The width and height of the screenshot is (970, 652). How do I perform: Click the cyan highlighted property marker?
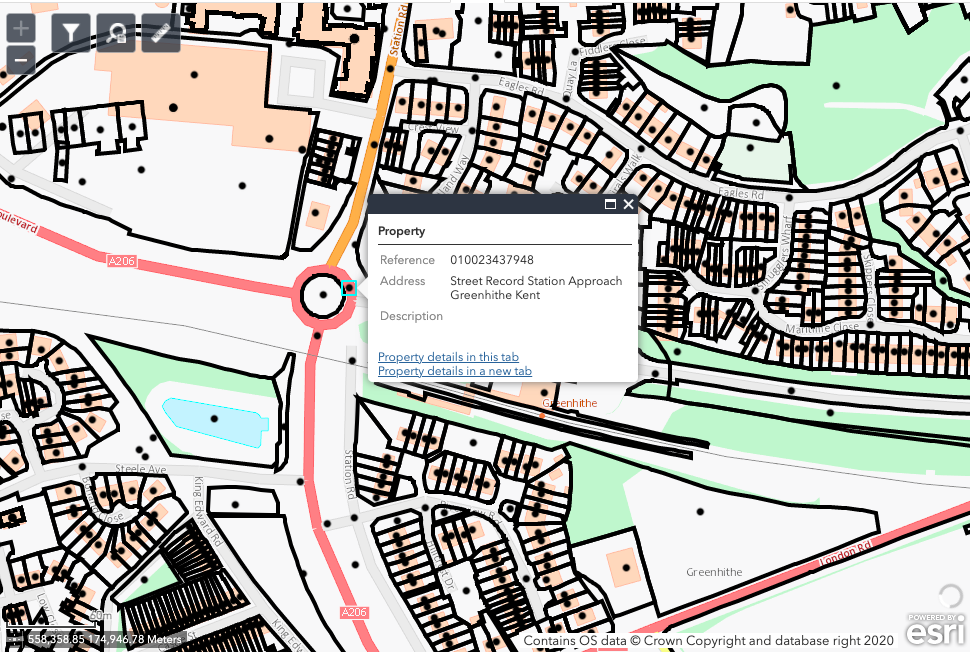pos(349,288)
